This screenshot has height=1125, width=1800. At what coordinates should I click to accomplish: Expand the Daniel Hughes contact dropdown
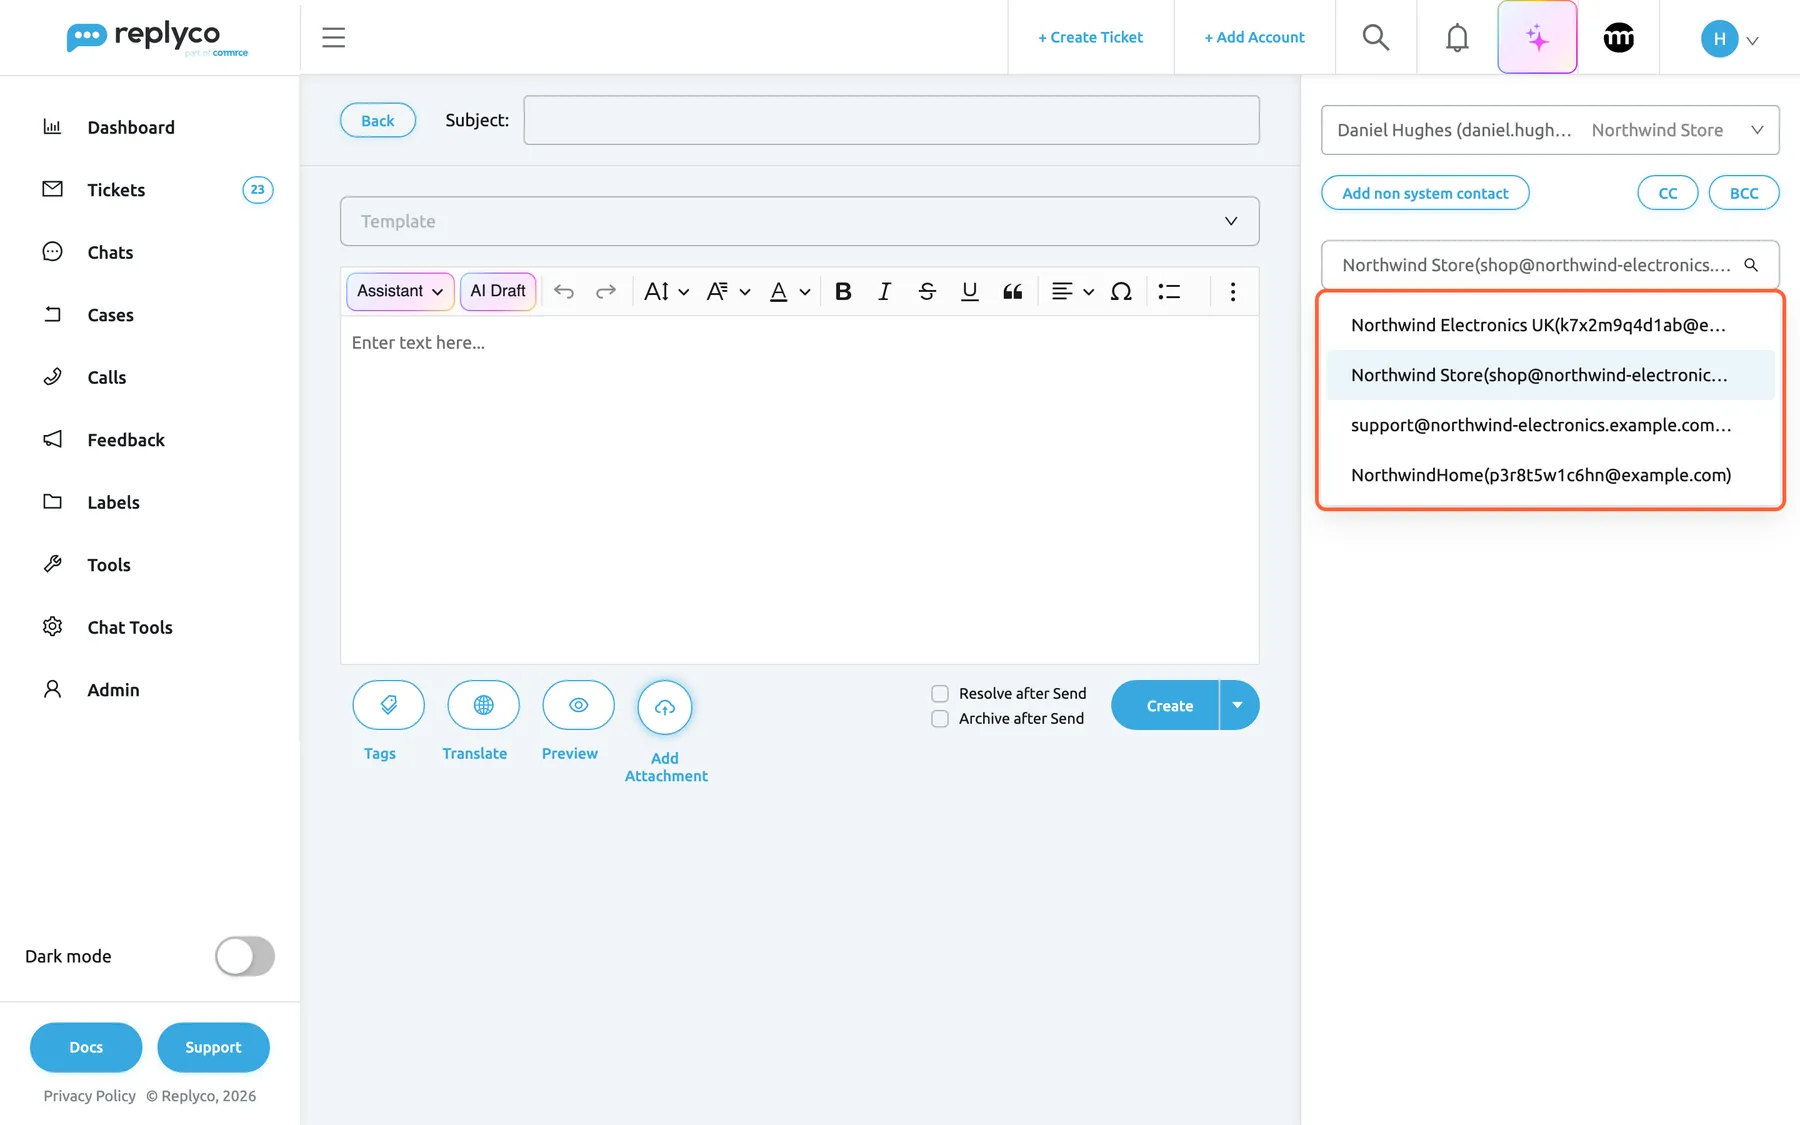coord(1550,130)
